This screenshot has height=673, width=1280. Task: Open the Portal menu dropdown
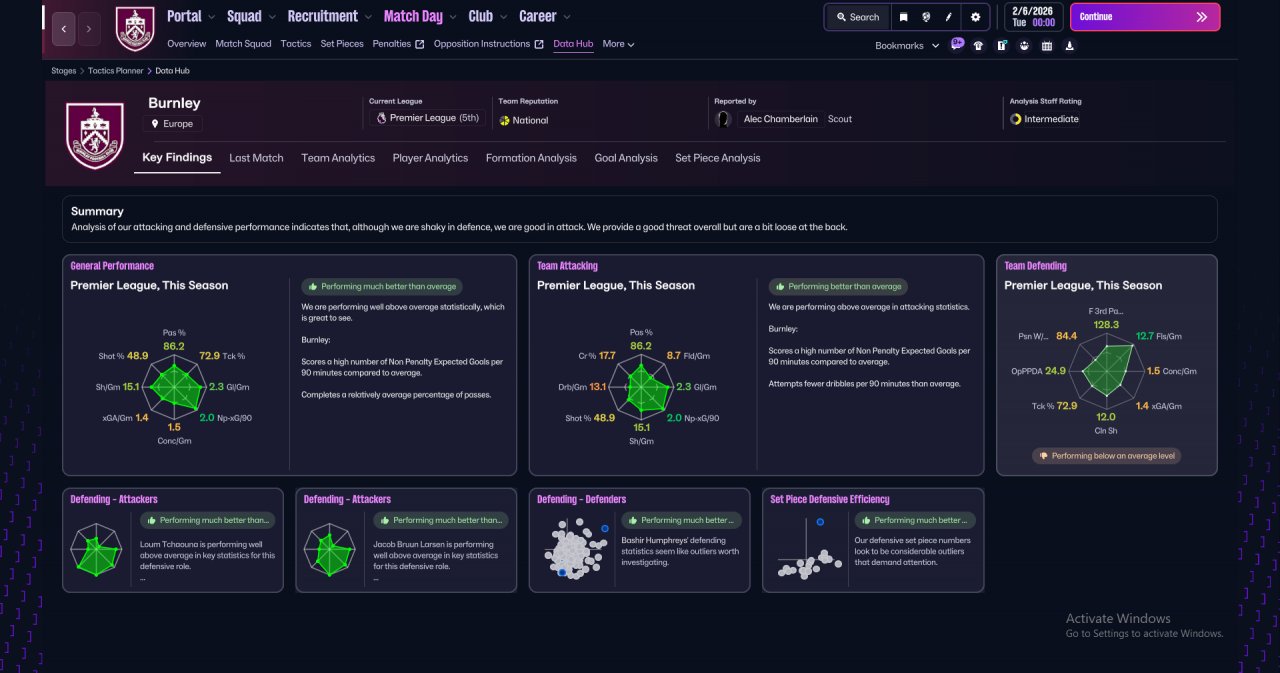[x=190, y=16]
